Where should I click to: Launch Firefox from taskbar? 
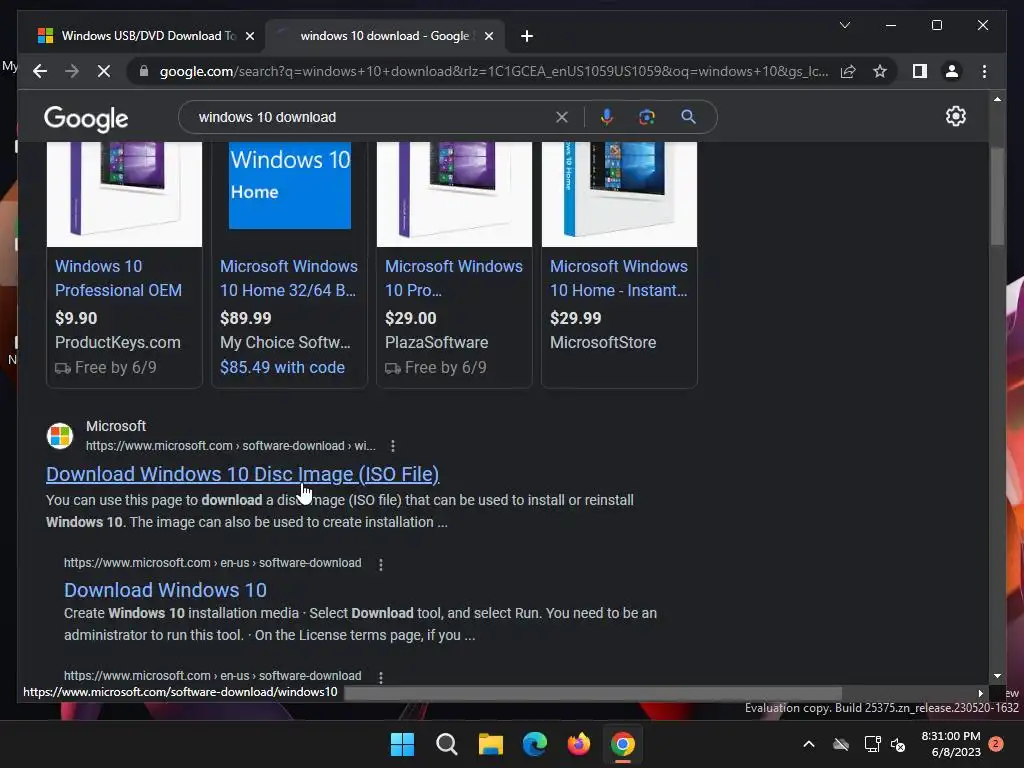pos(579,744)
